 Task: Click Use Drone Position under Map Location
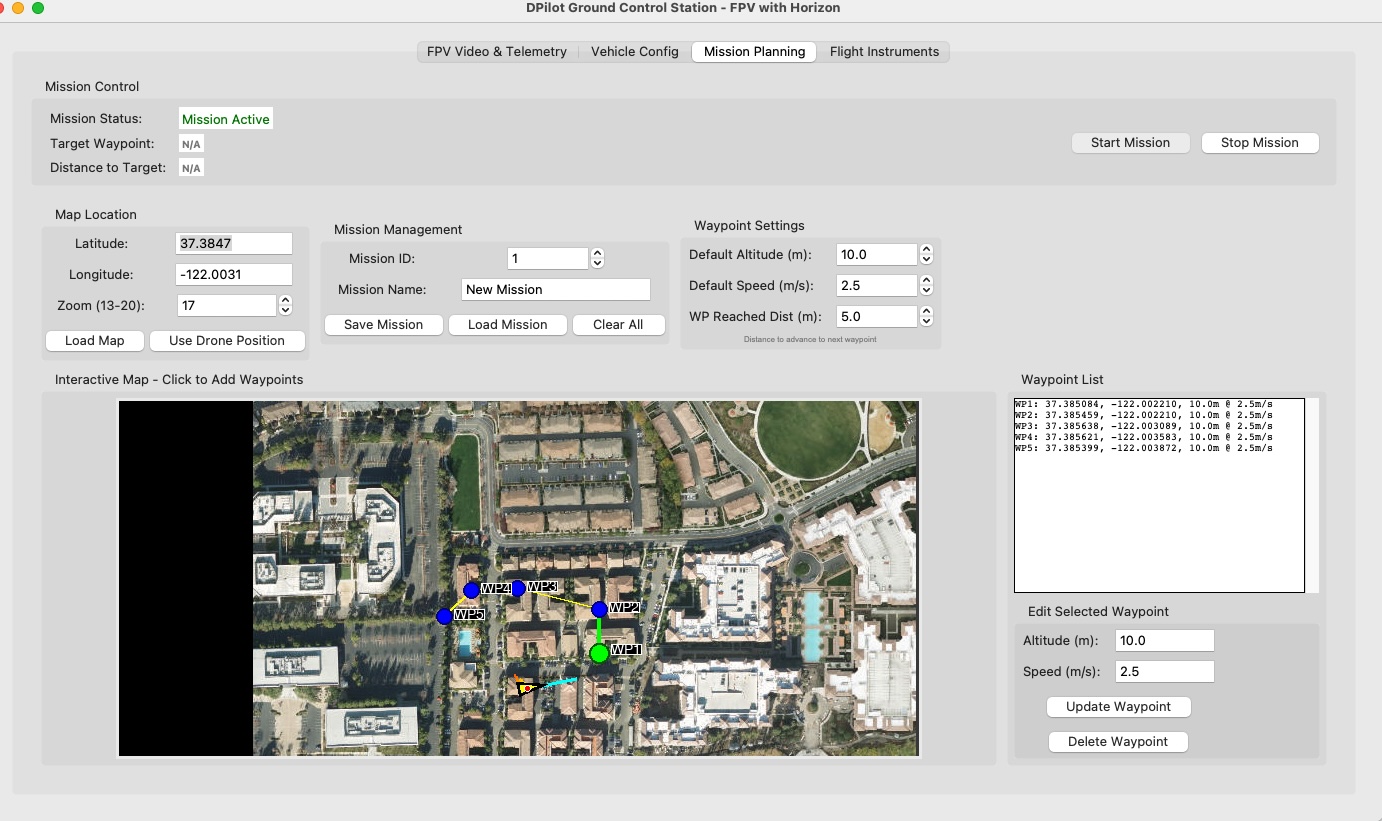click(227, 340)
